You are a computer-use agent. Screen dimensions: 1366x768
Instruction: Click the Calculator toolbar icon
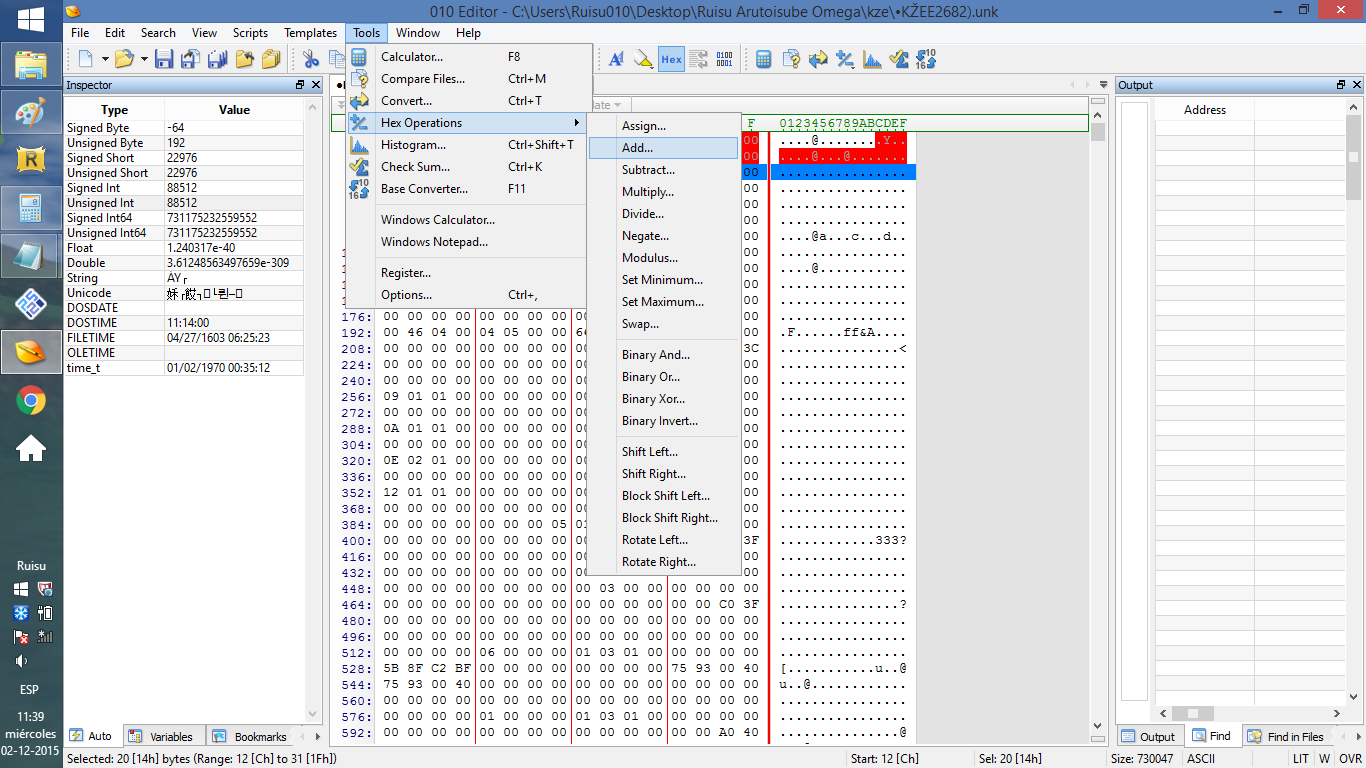click(764, 59)
